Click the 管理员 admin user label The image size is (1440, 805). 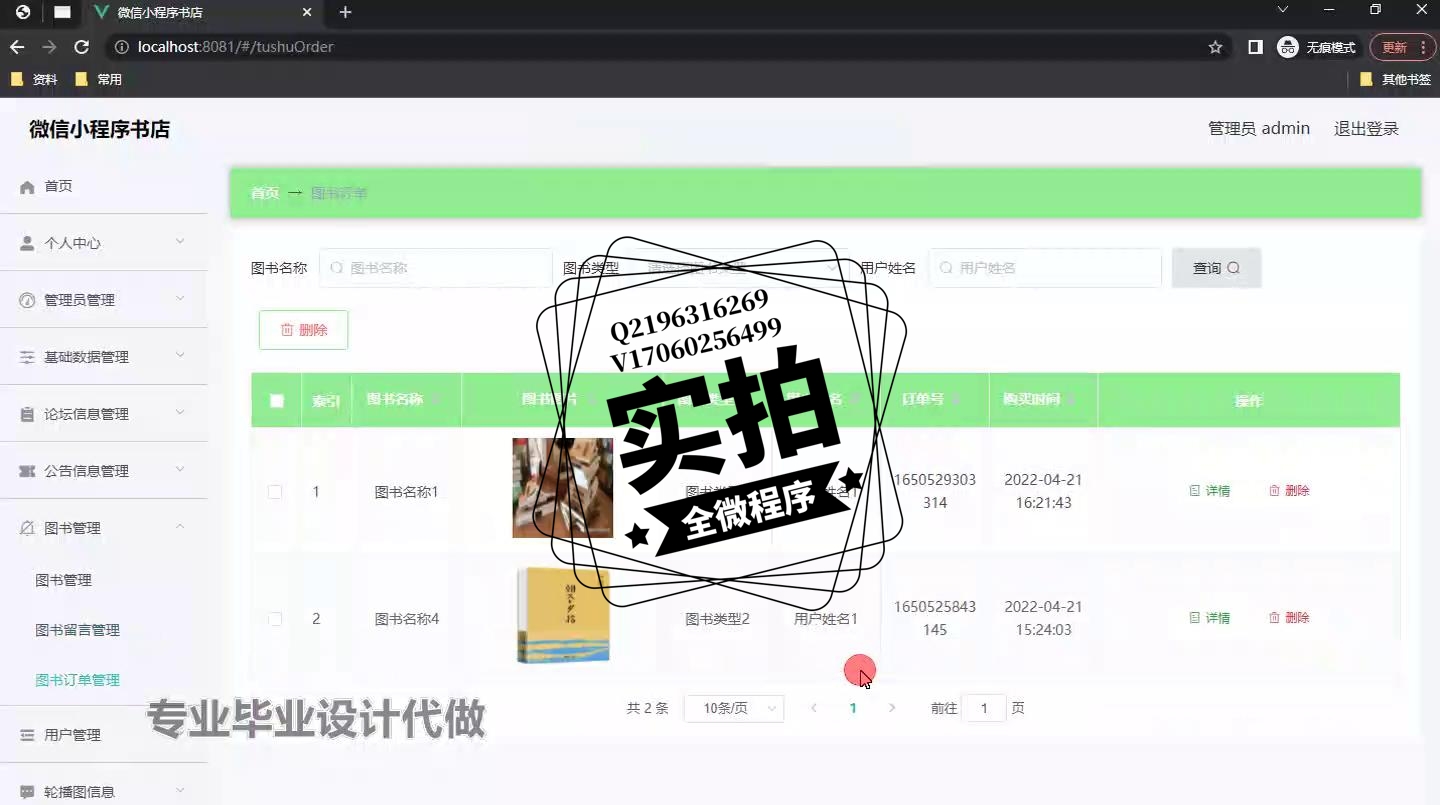click(x=1259, y=129)
